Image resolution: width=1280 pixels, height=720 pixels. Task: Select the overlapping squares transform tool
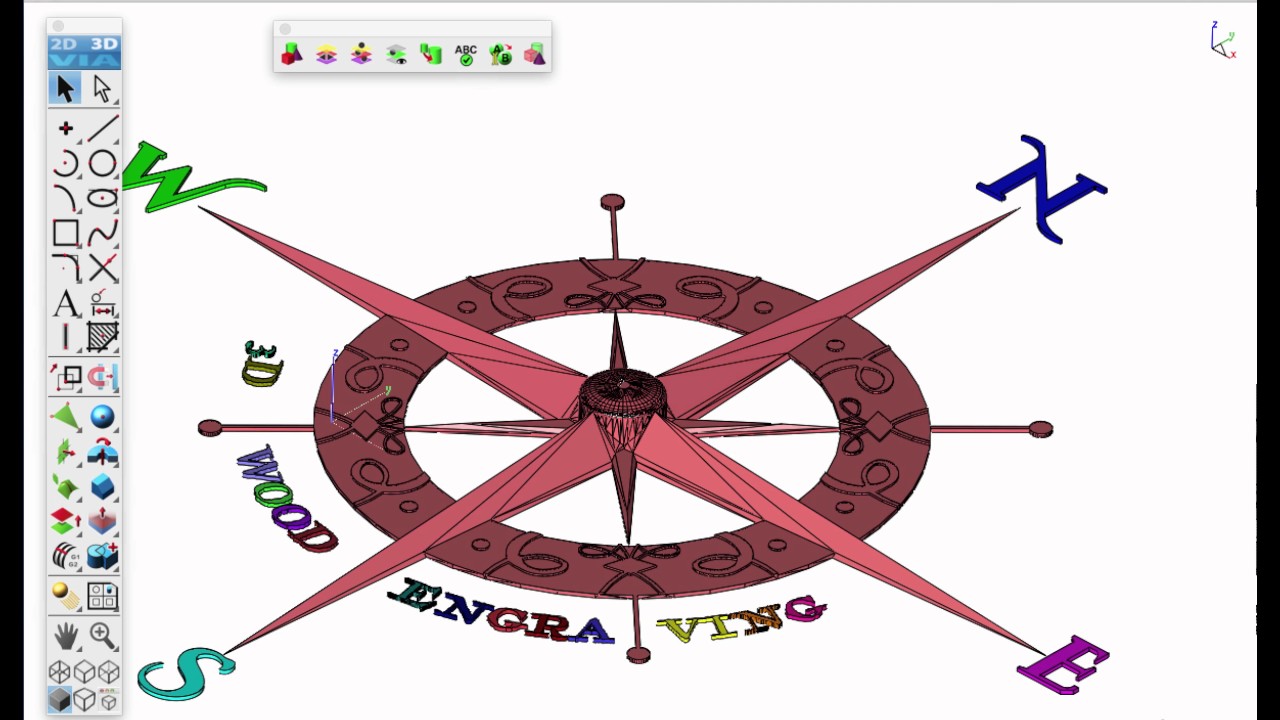coord(66,377)
